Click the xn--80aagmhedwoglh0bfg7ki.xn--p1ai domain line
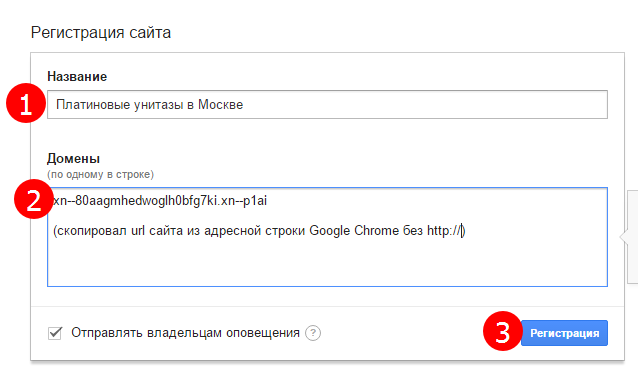 (160, 201)
